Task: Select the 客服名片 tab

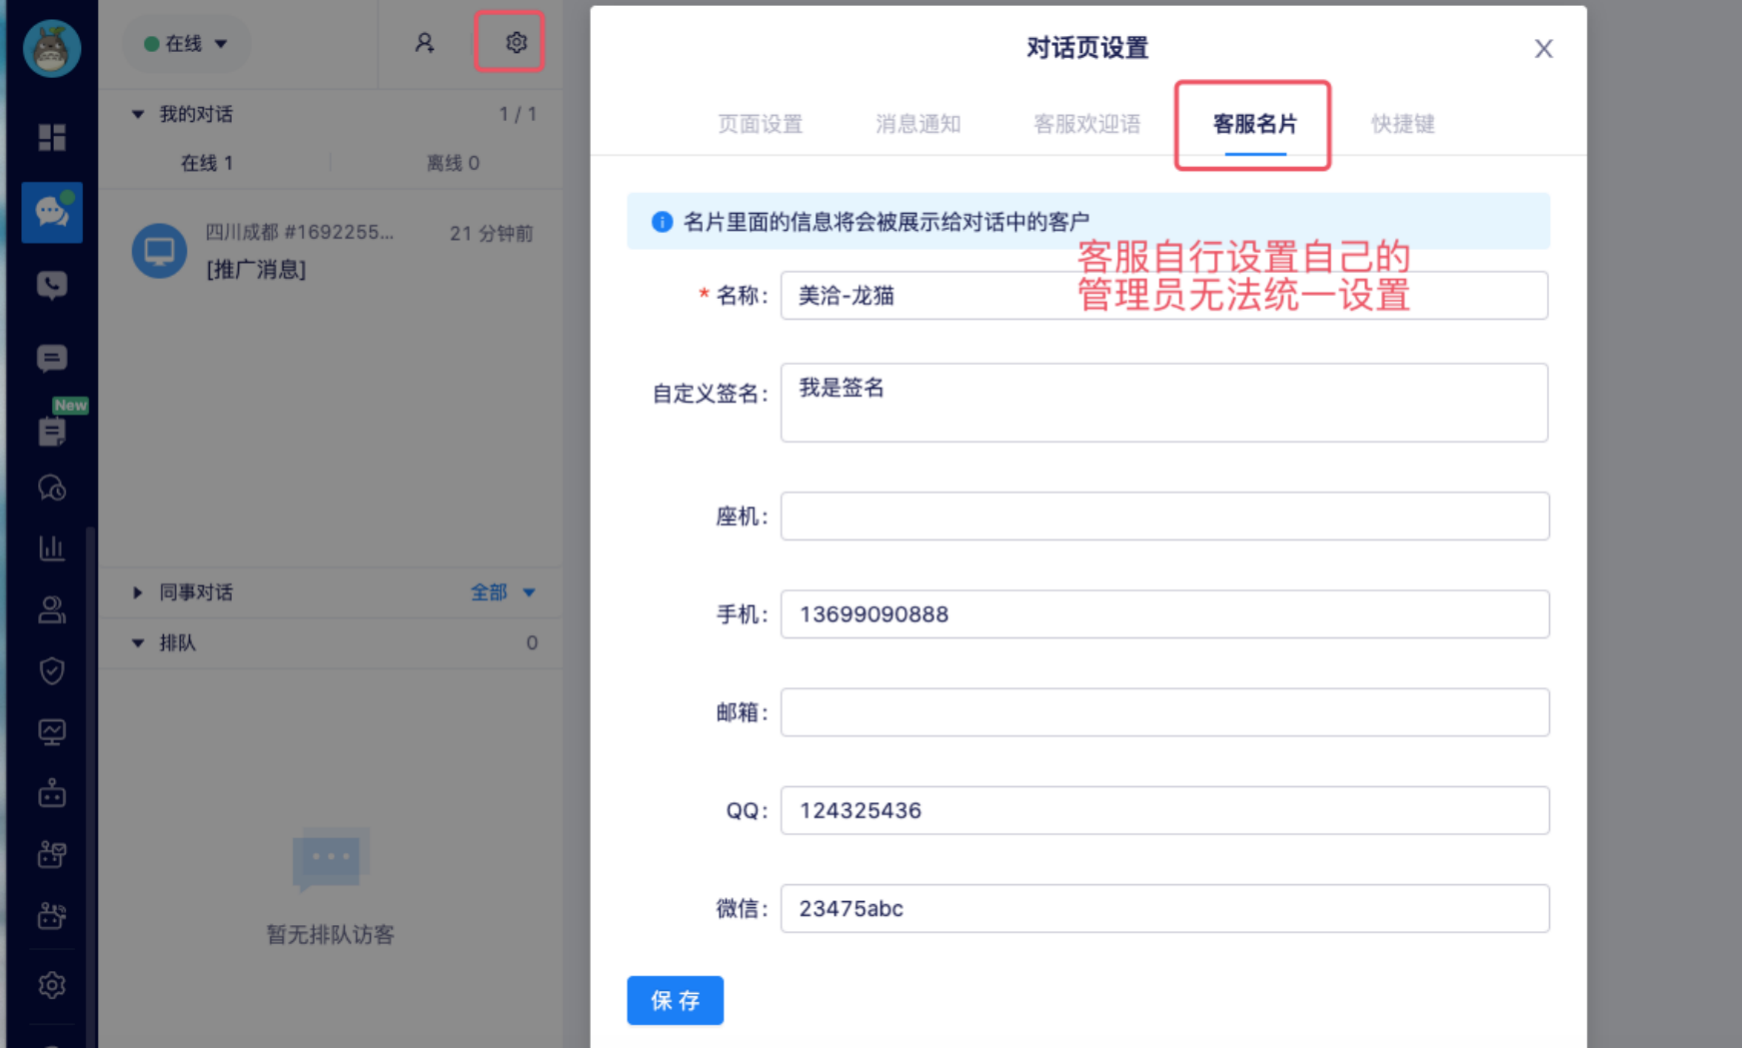Action: [1255, 124]
